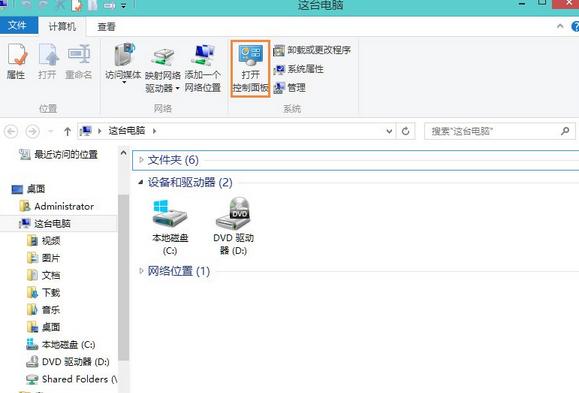Click navigation pane scroll up arrow
The height and width of the screenshot is (393, 579).
(x=123, y=153)
